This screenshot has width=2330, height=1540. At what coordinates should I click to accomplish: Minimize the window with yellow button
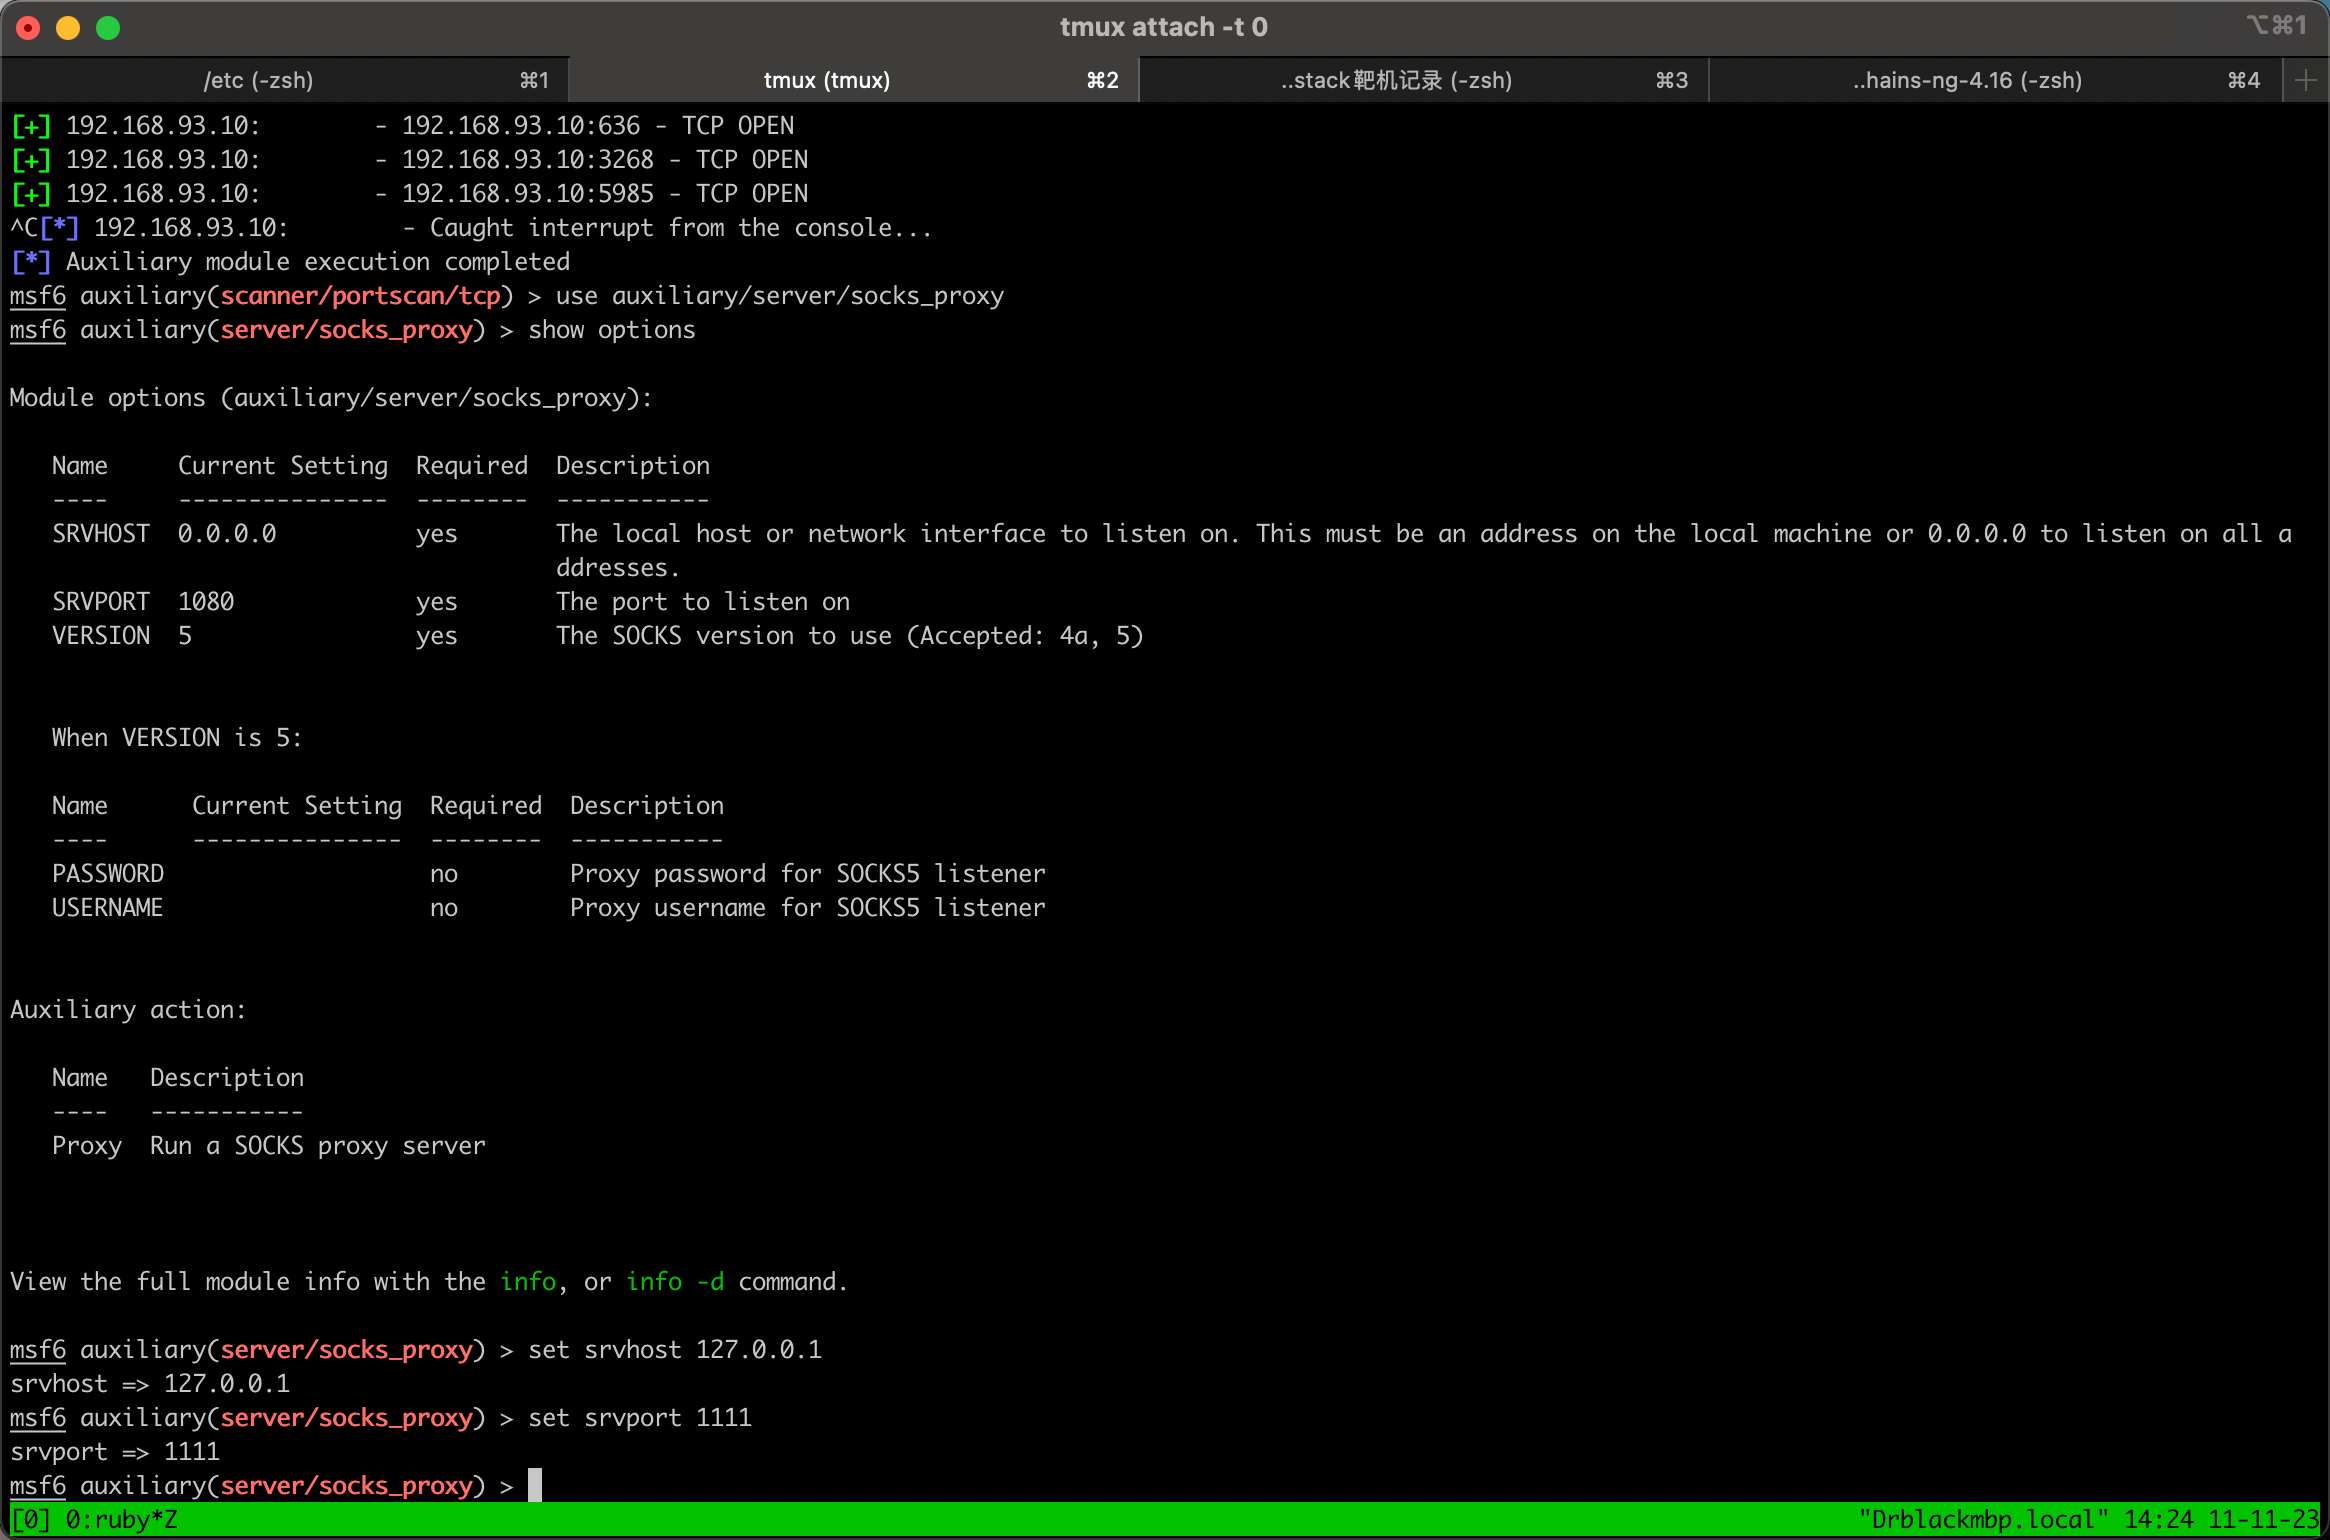[68, 28]
